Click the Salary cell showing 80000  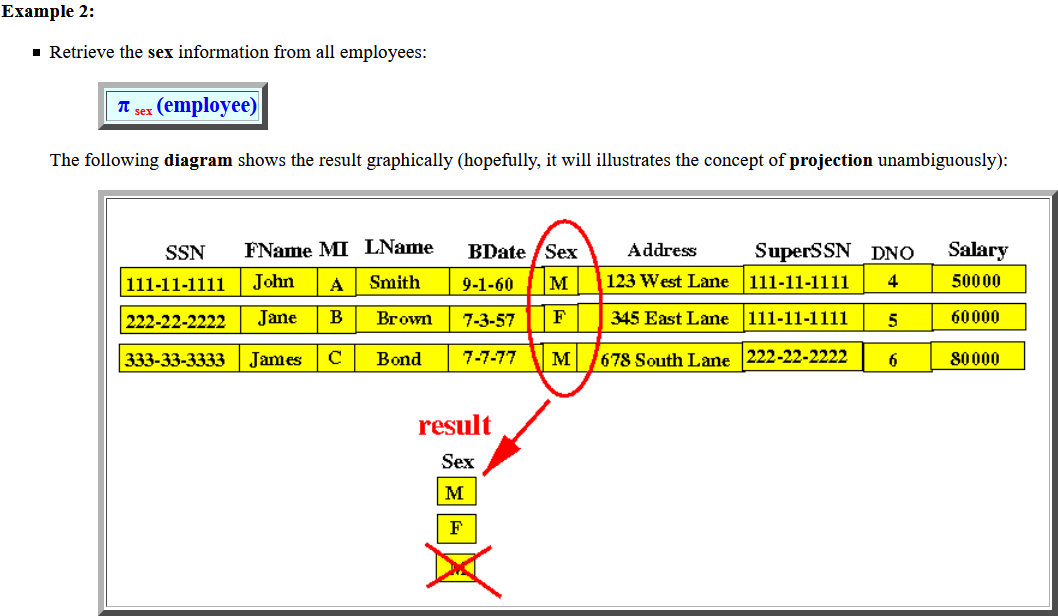[x=977, y=355]
